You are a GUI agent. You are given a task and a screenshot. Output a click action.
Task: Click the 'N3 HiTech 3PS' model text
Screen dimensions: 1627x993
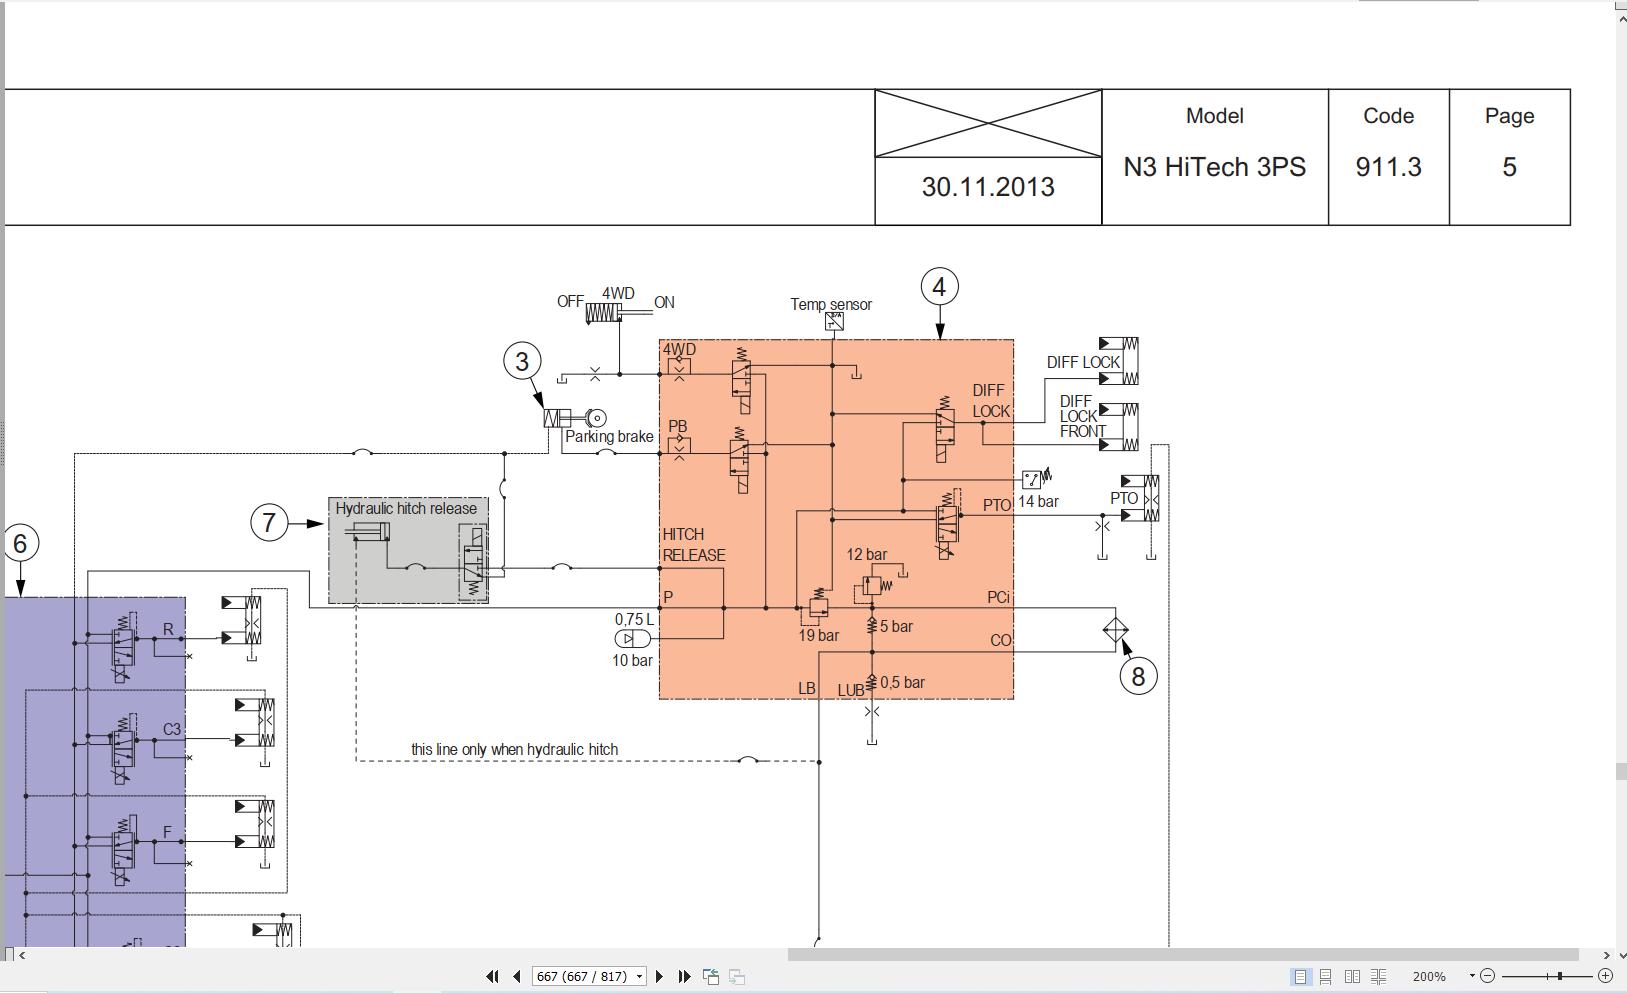click(1214, 167)
